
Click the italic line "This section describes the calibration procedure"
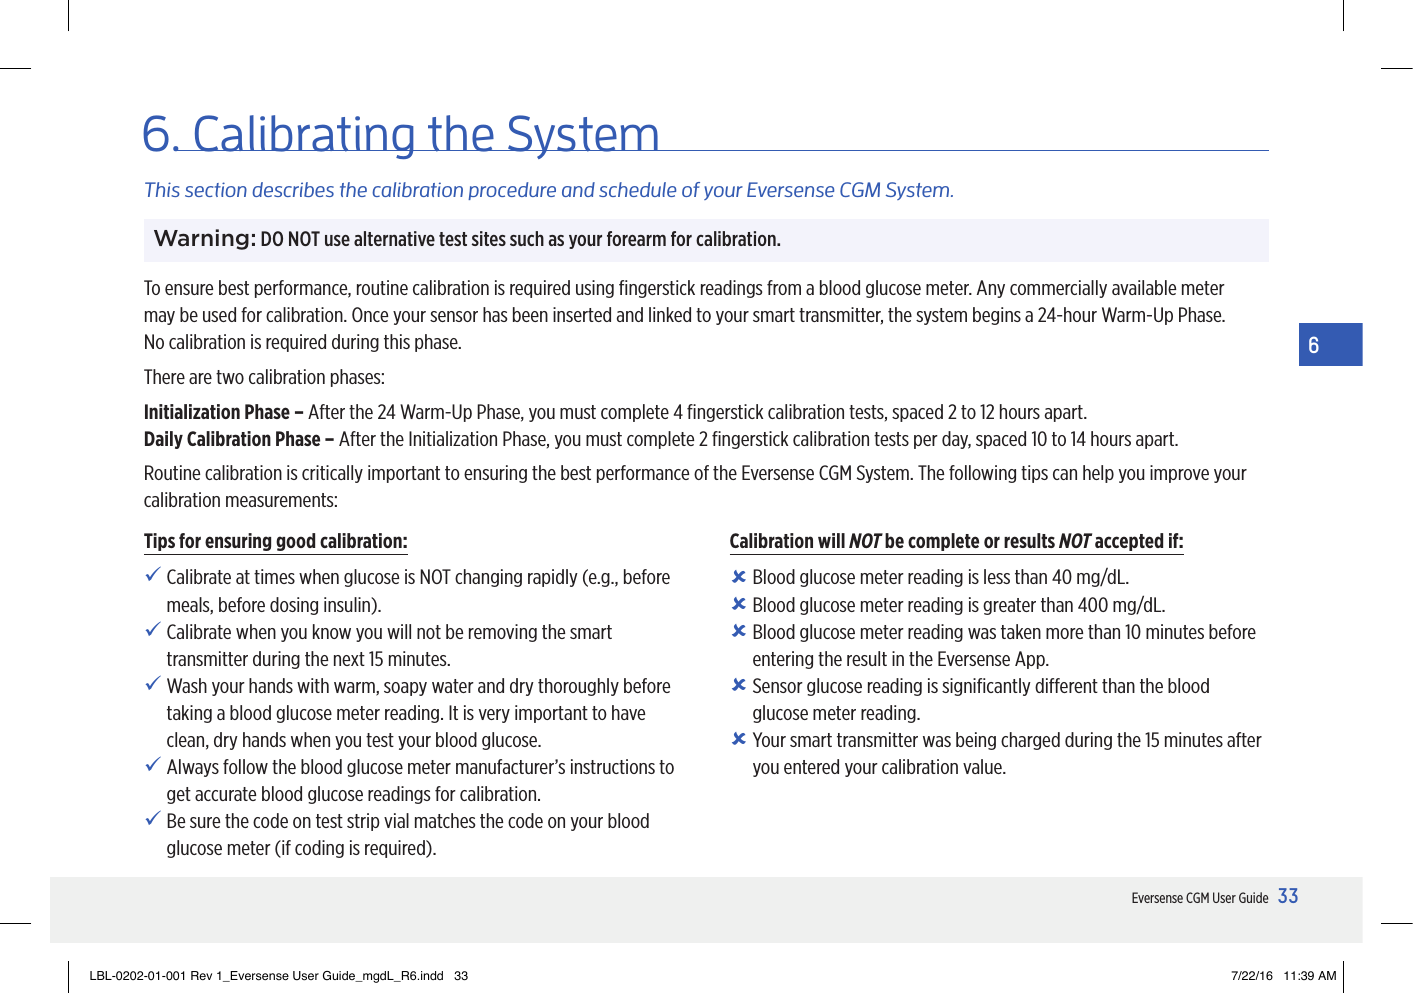click(548, 190)
